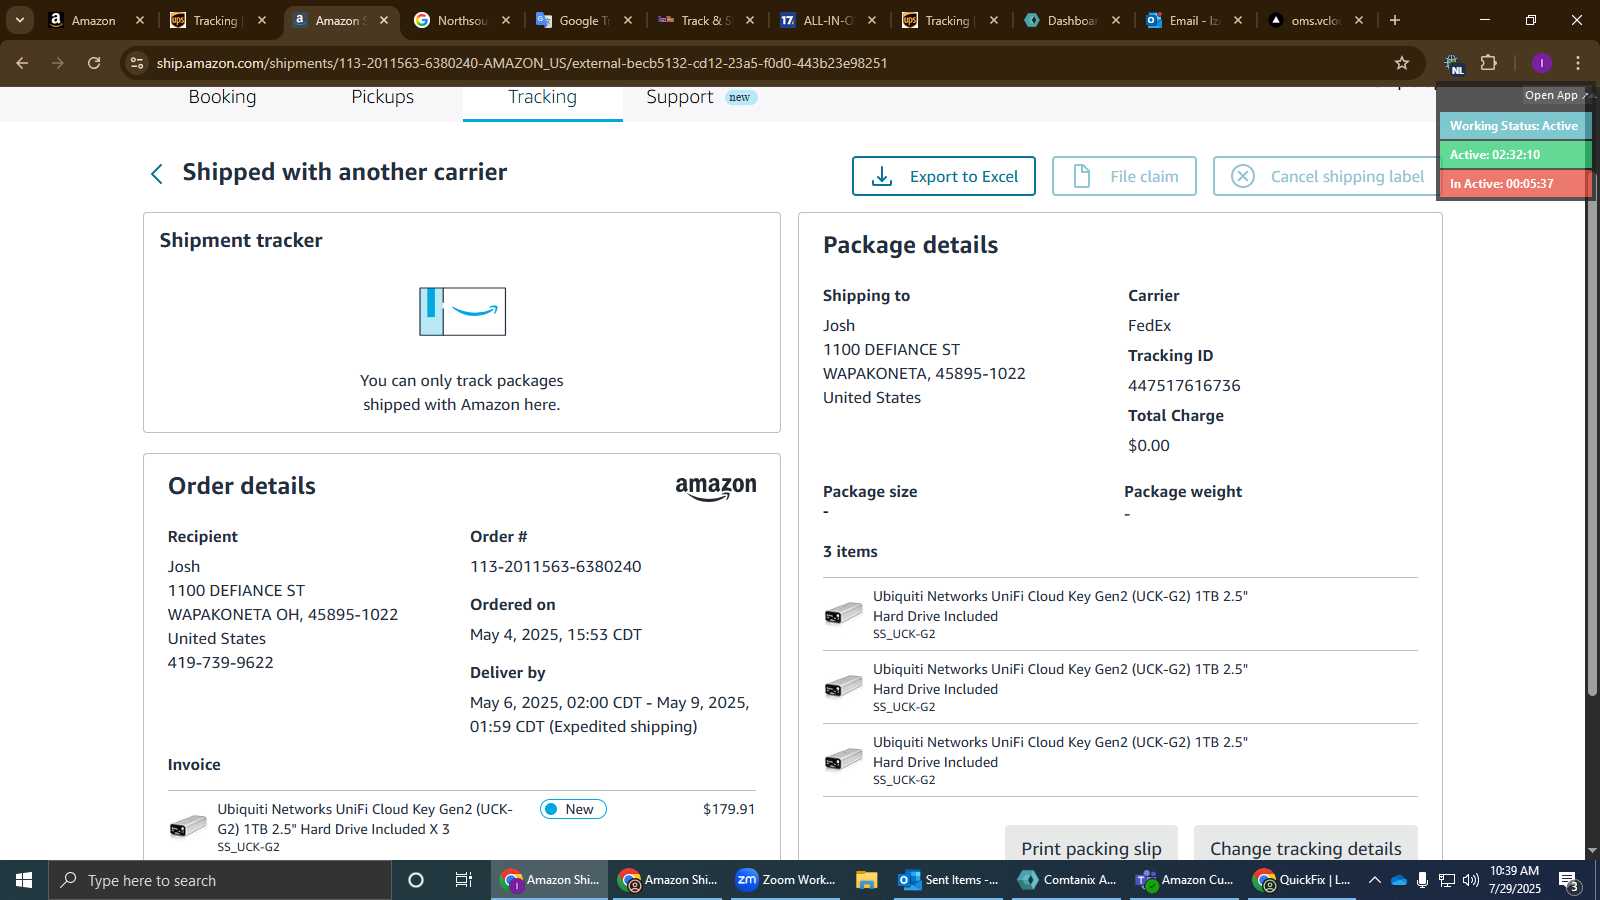Click the NL extension icon in toolbar

point(1453,63)
